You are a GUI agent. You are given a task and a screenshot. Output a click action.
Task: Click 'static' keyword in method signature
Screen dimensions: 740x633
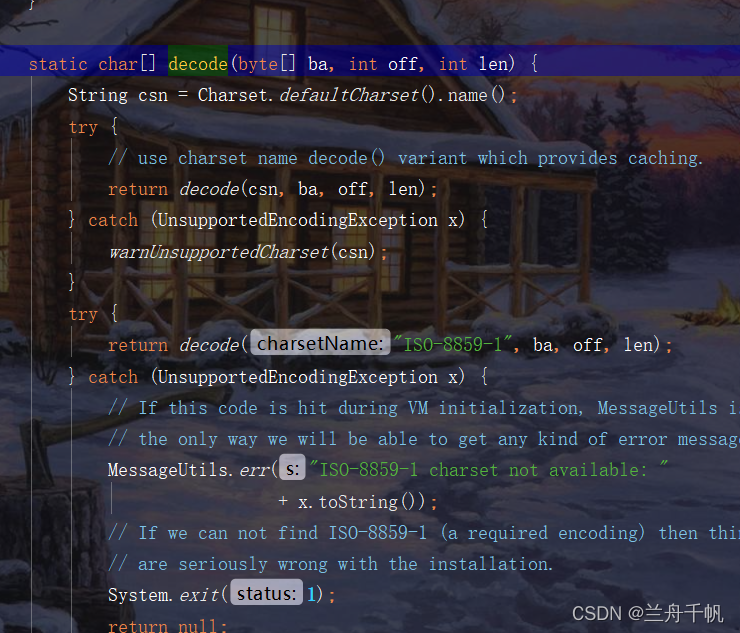coord(58,64)
